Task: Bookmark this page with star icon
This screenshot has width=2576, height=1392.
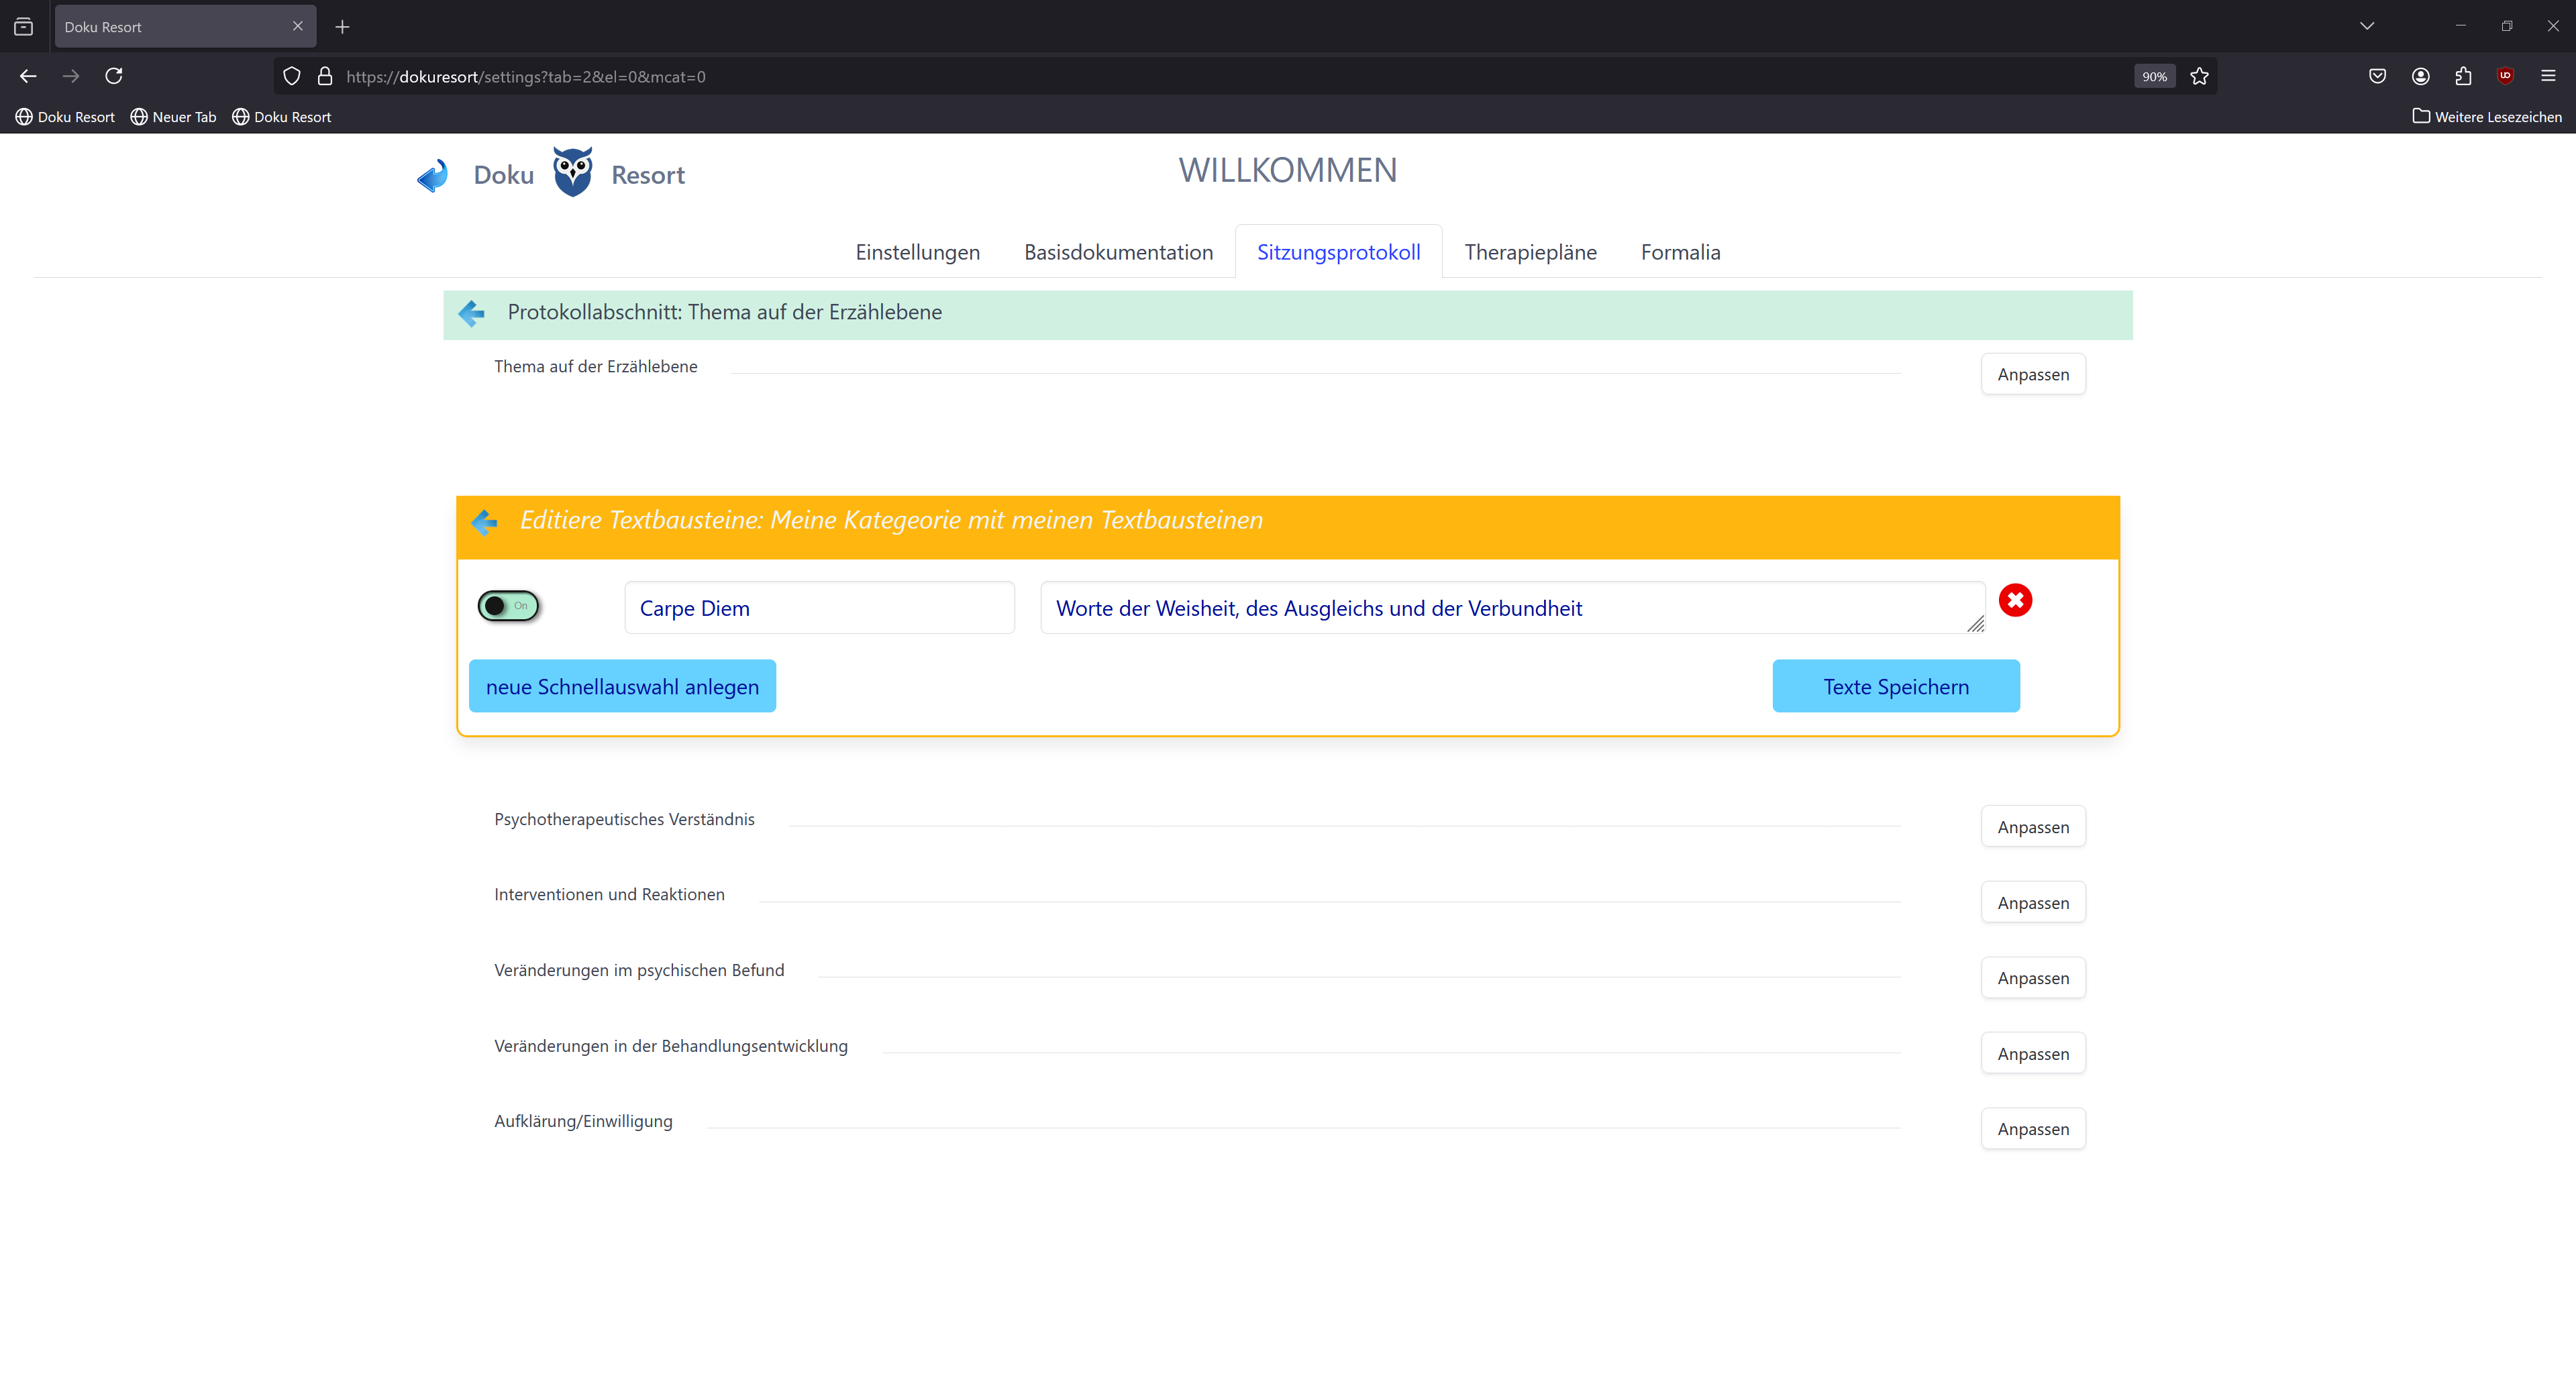Action: (2199, 76)
